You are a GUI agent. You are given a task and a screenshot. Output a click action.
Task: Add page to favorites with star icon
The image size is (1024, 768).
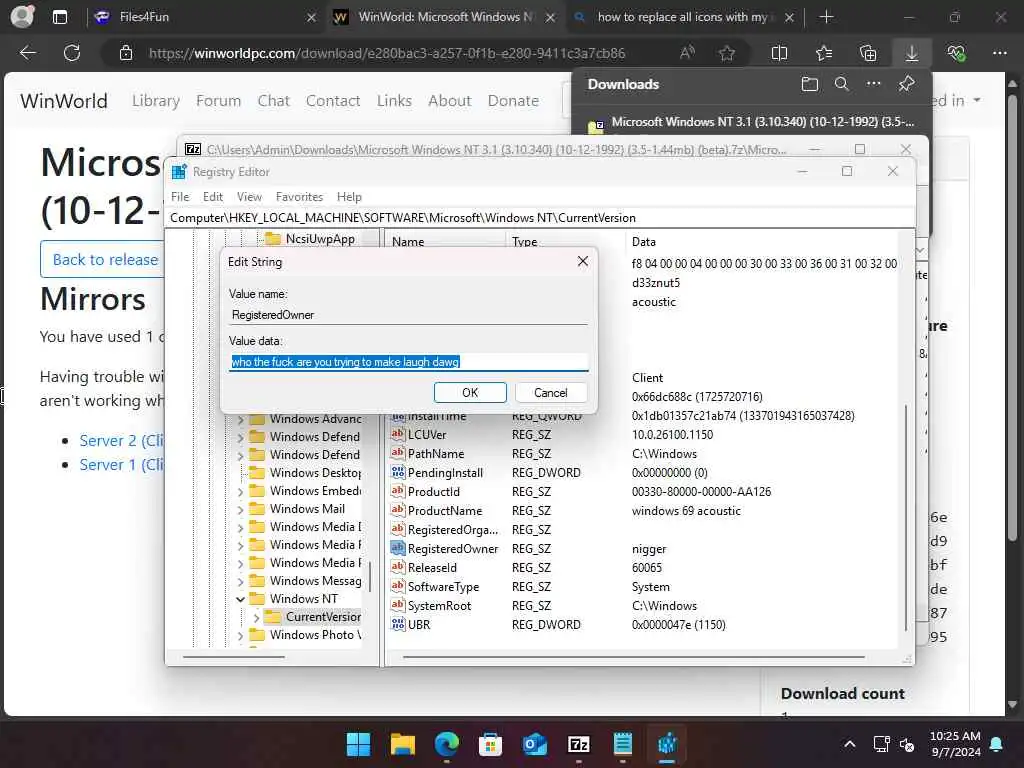coord(727,53)
